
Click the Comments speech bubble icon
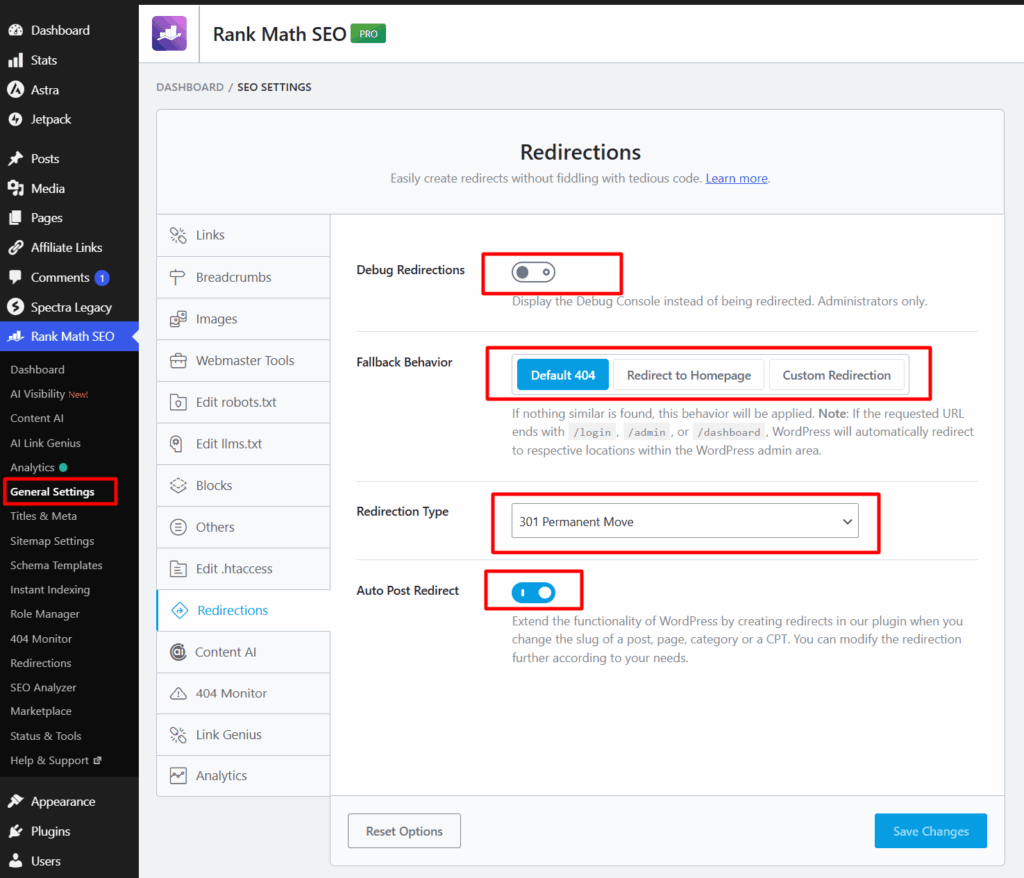[16, 277]
